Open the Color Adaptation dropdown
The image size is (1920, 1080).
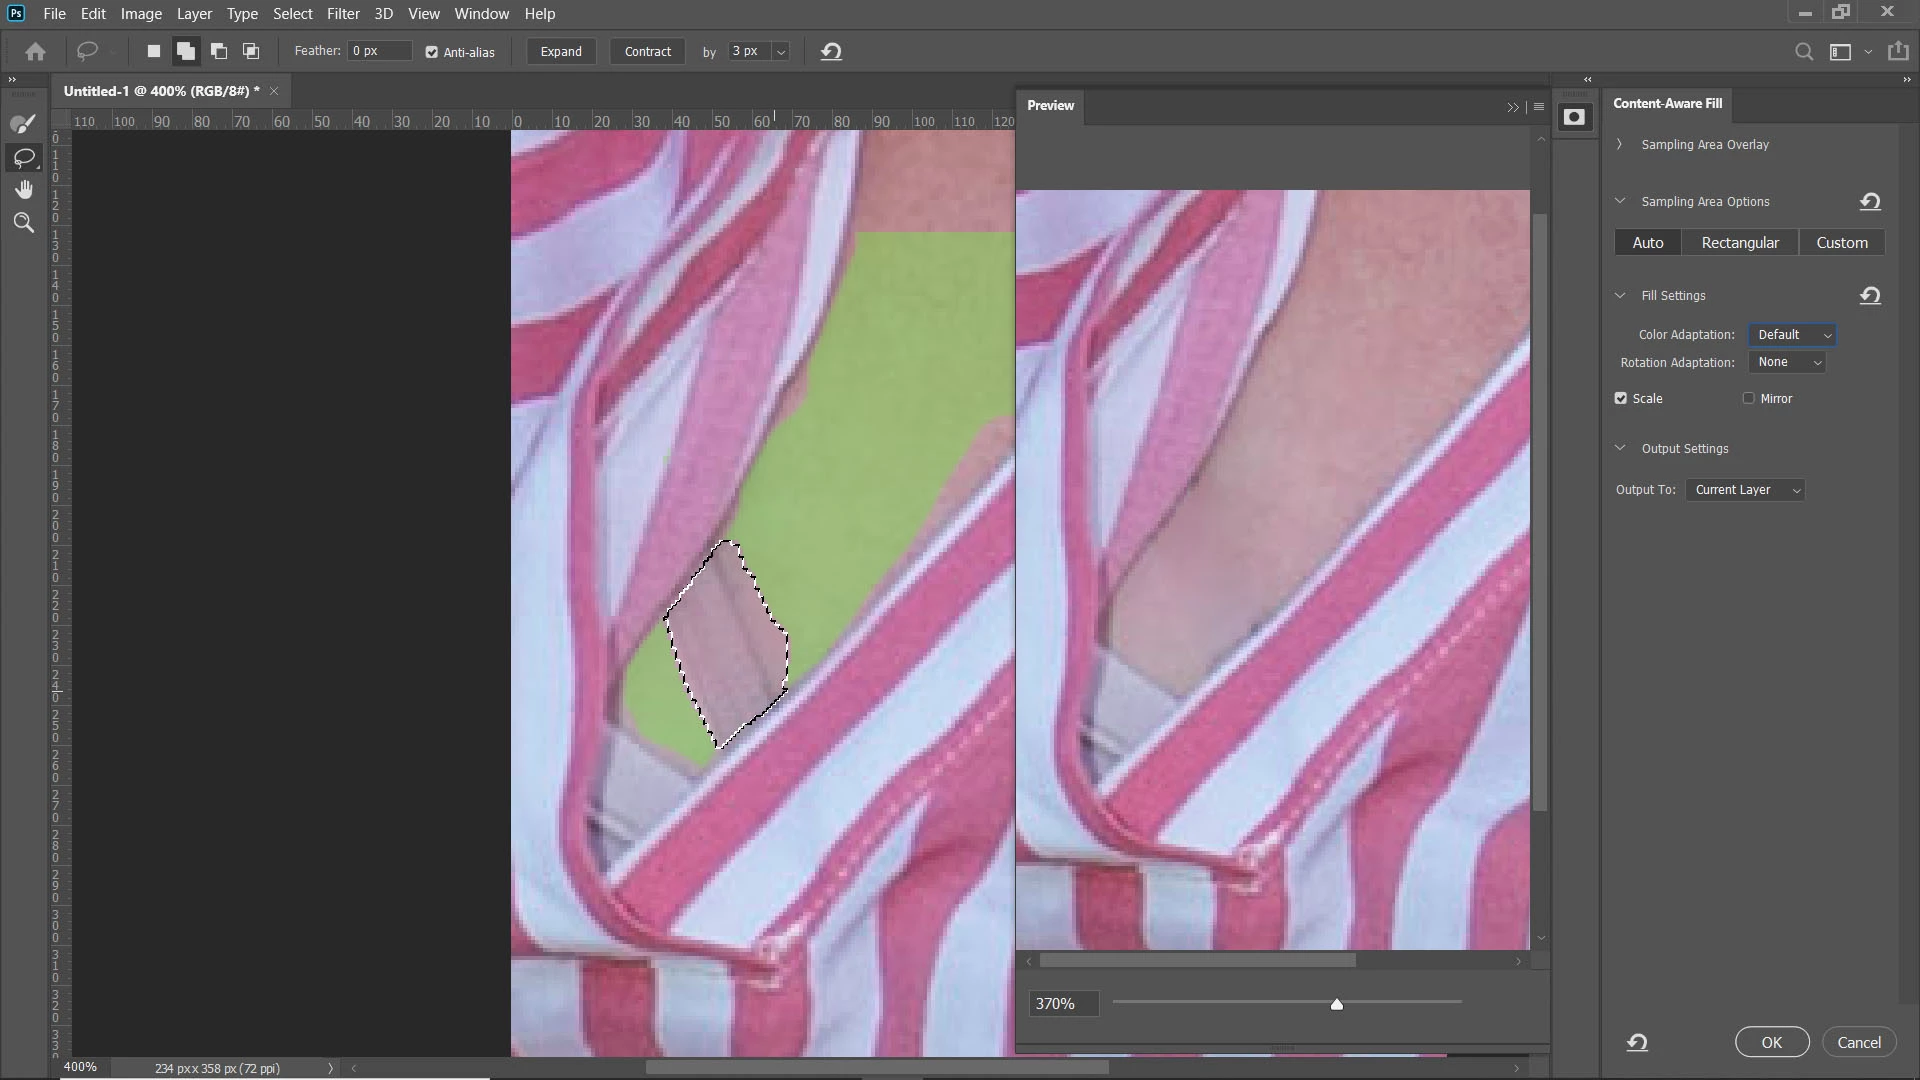pyautogui.click(x=1792, y=335)
